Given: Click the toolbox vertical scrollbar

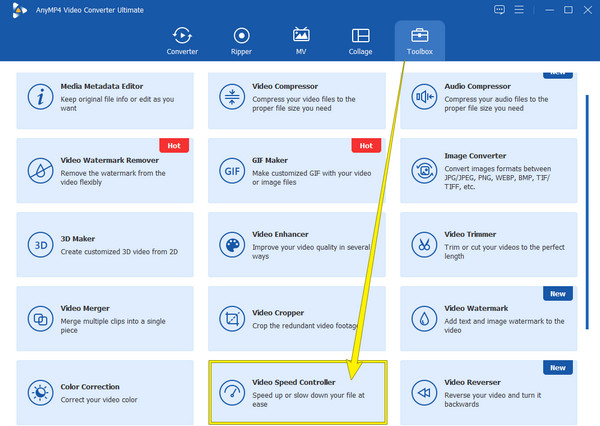Looking at the screenshot, I should [587, 212].
